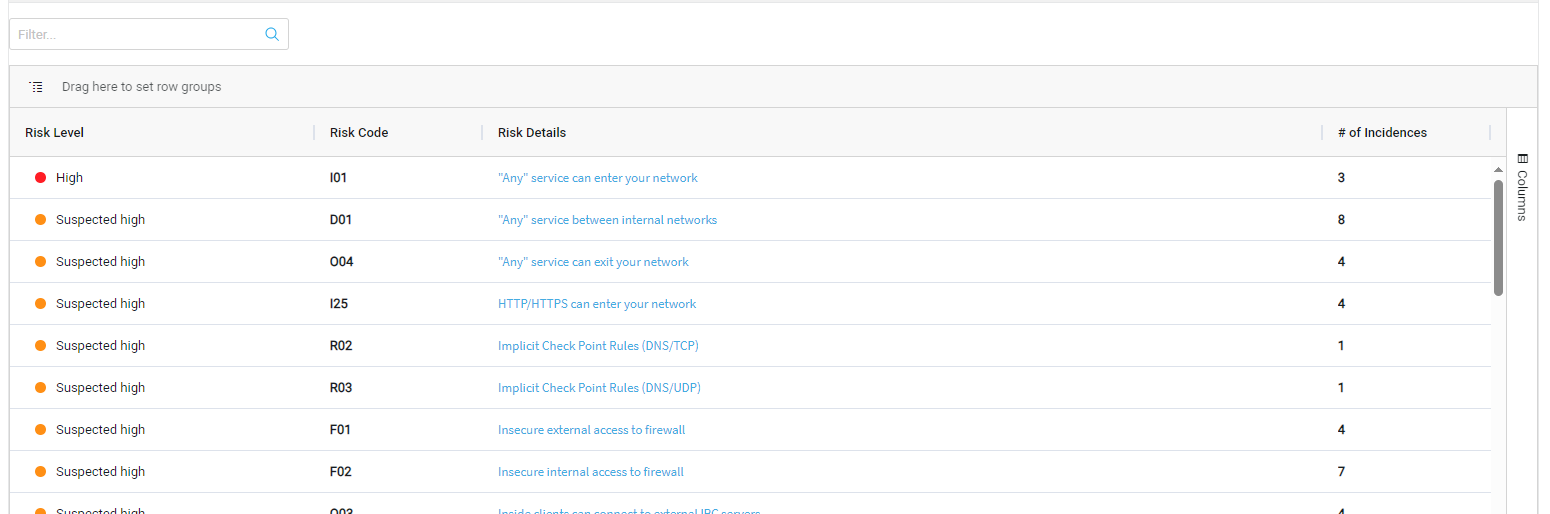Open 'Insecure external access to firewall' link
Viewport: 1550px width, 514px height.
click(x=591, y=430)
